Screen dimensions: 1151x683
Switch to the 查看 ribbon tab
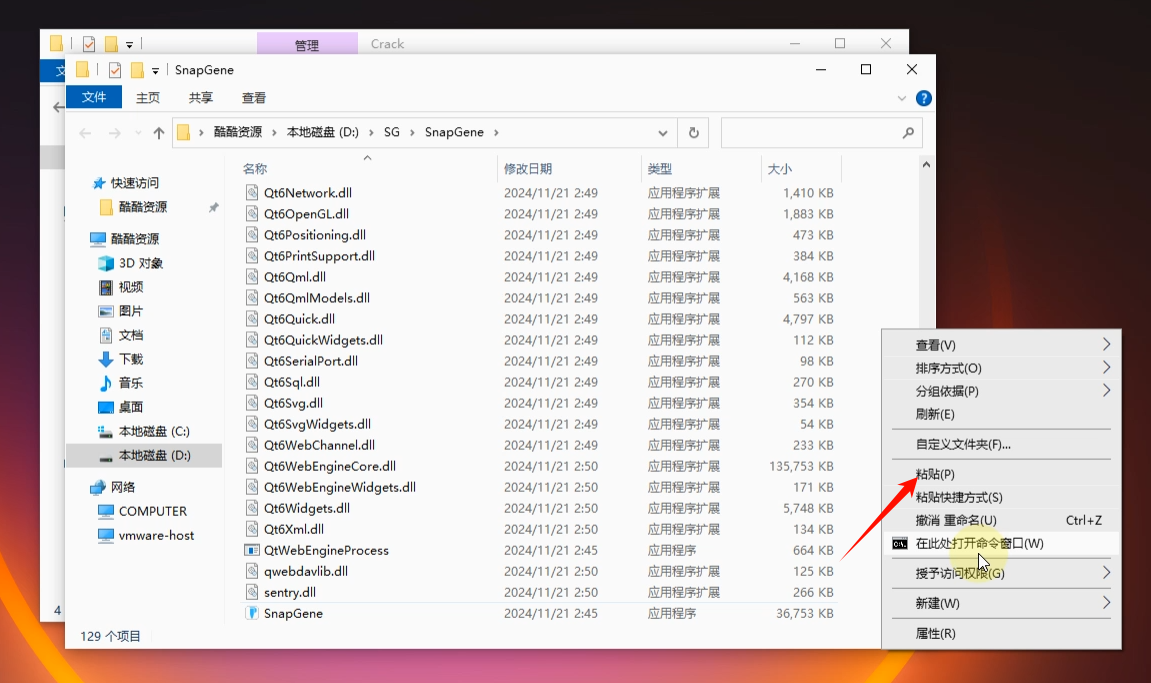coord(254,98)
